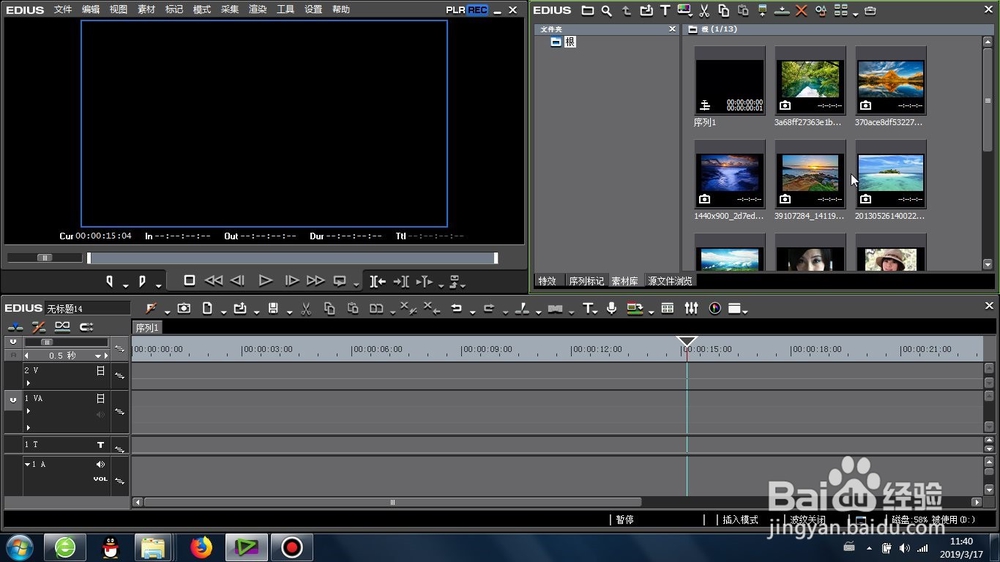Screen dimensions: 1000x562
Task: Click color bars new clip icon
Action: tap(684, 10)
